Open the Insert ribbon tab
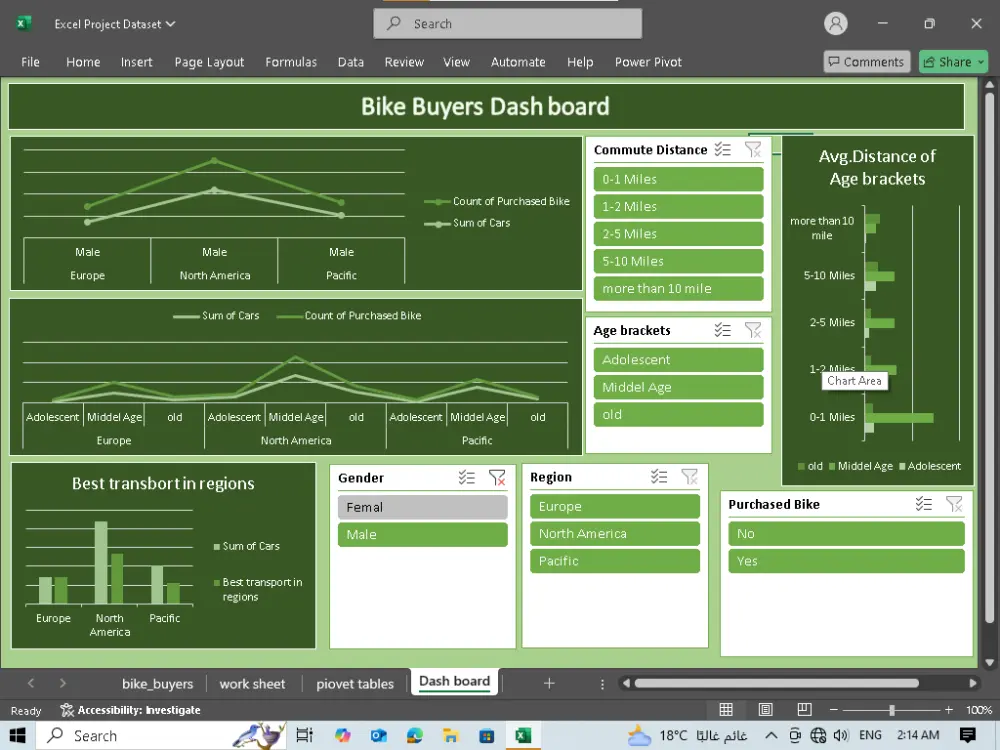 point(136,62)
